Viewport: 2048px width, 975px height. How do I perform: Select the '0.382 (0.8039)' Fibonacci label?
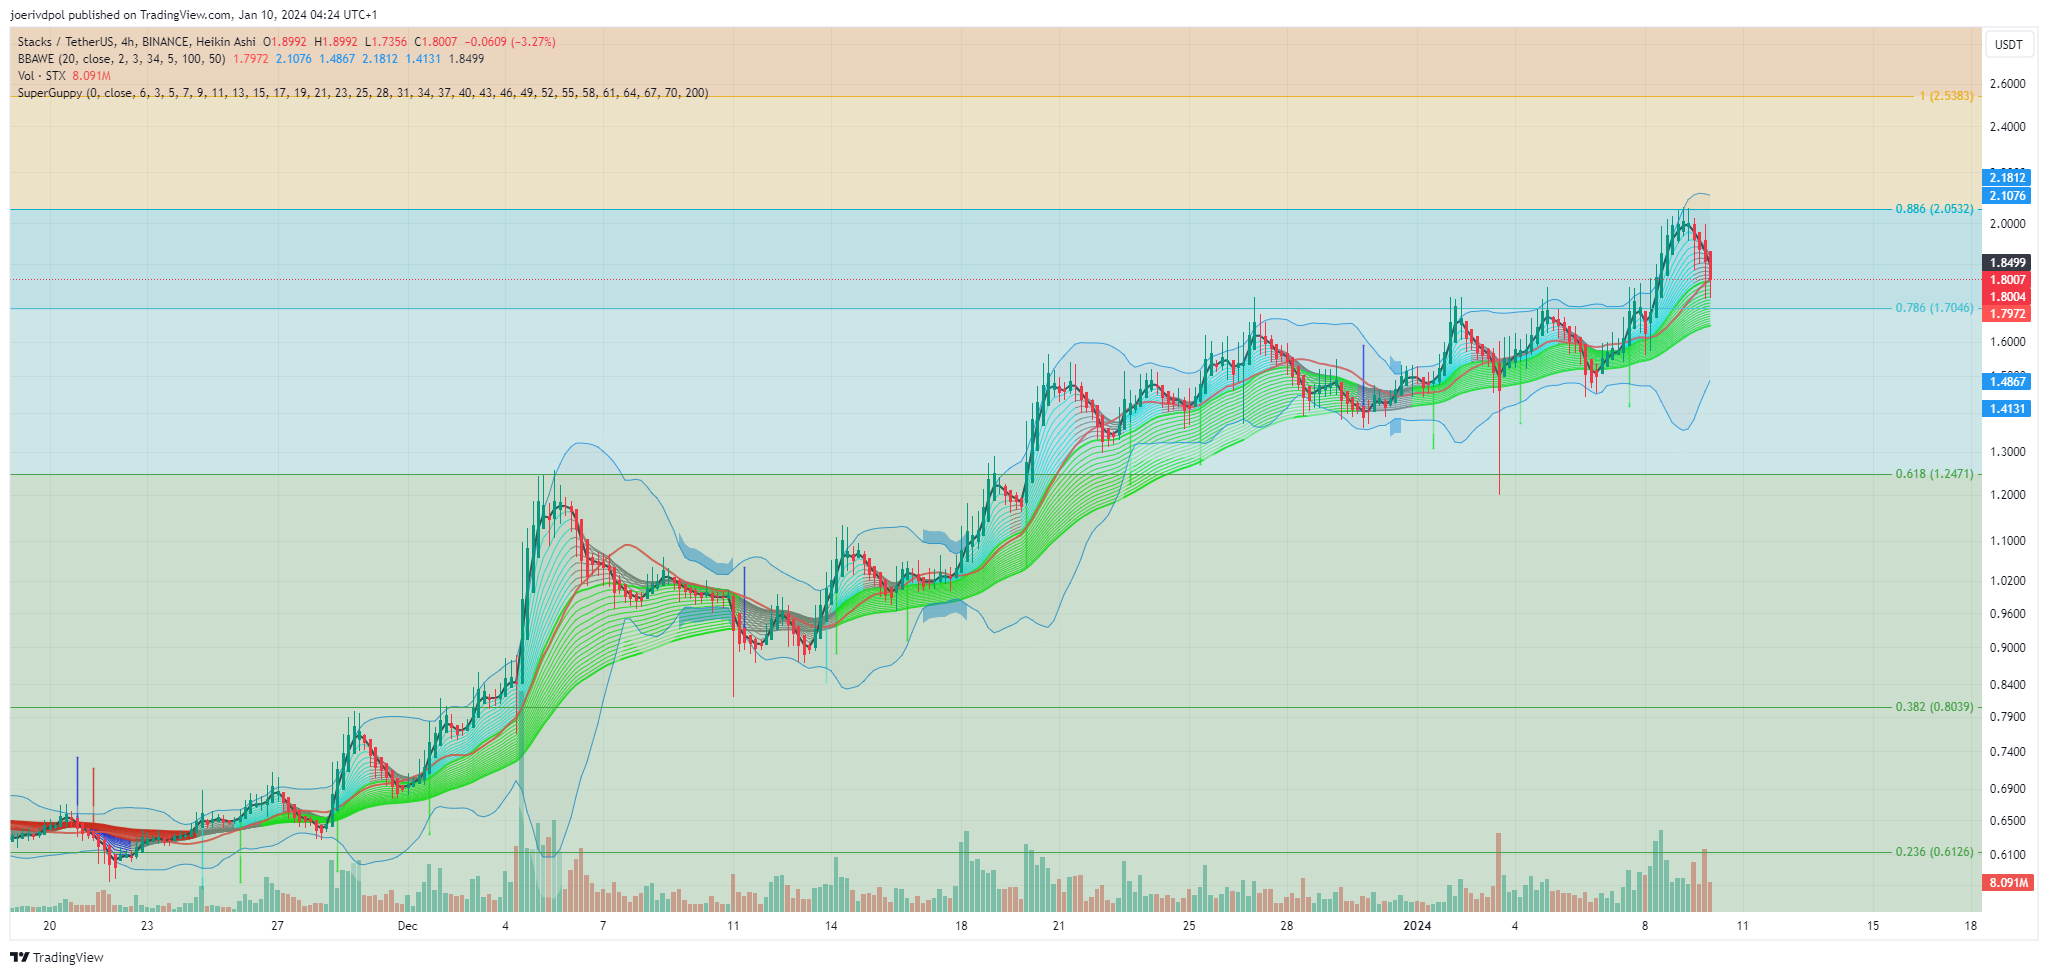[x=1934, y=707]
